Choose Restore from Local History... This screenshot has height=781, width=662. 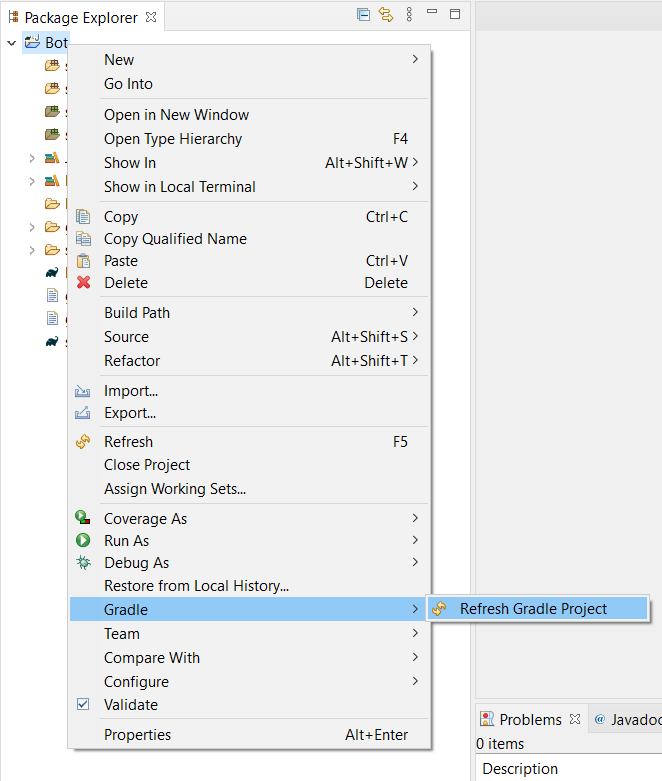click(249, 586)
